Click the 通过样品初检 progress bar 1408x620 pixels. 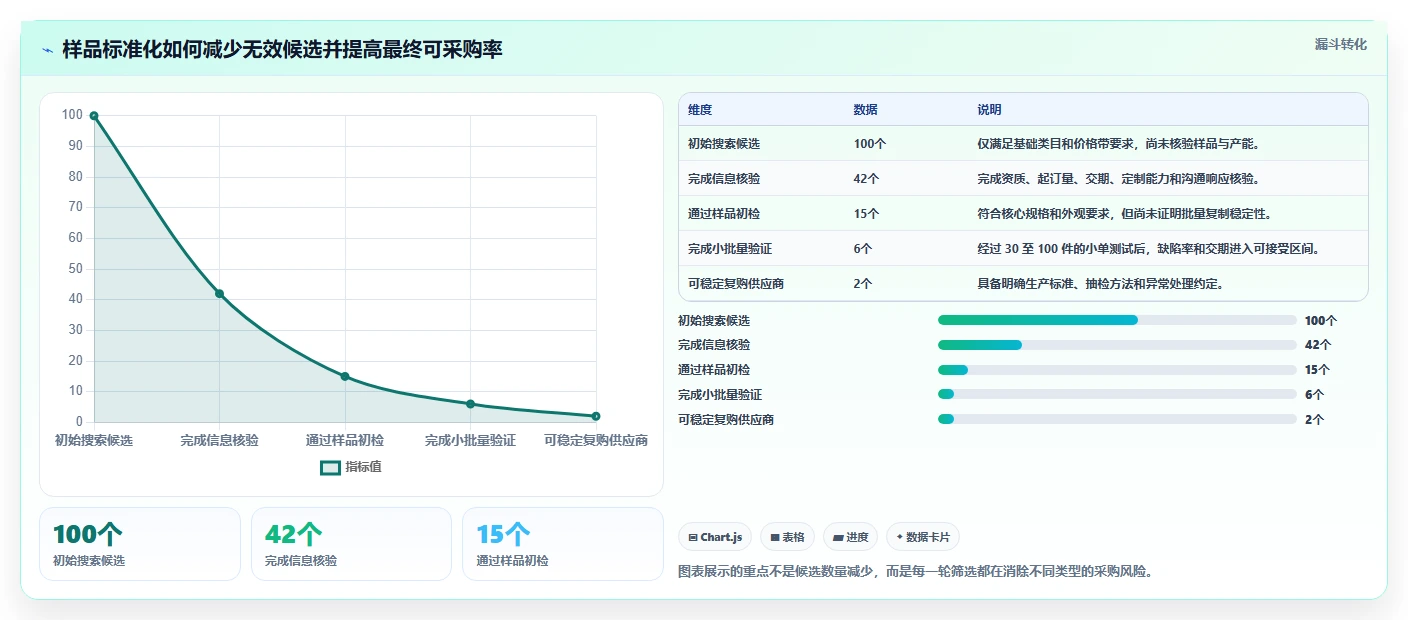tap(1117, 370)
